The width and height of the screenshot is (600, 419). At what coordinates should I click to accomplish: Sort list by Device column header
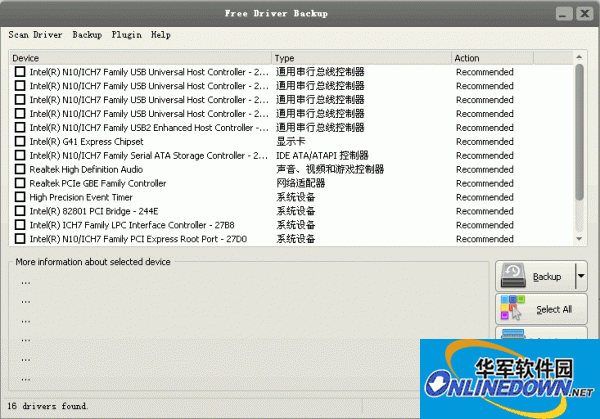(x=140, y=58)
